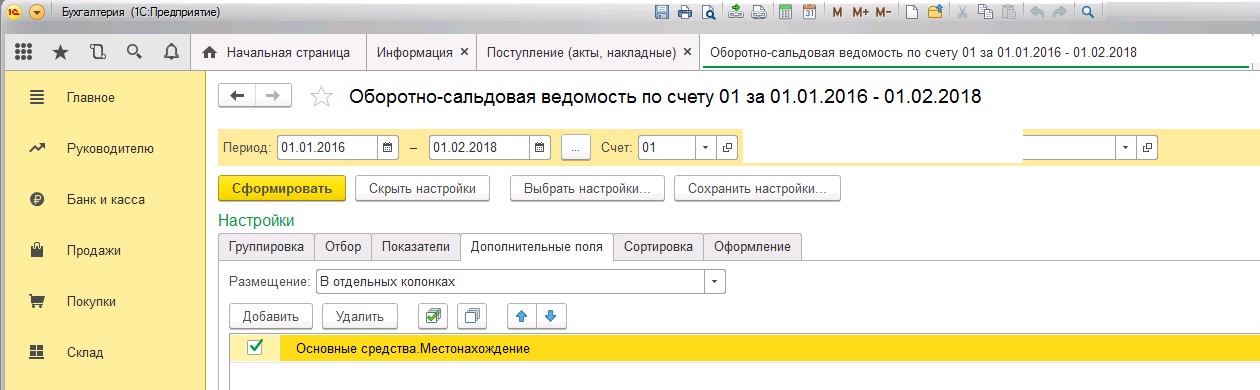Open calendar picker for start date 01.01.2016

click(388, 147)
